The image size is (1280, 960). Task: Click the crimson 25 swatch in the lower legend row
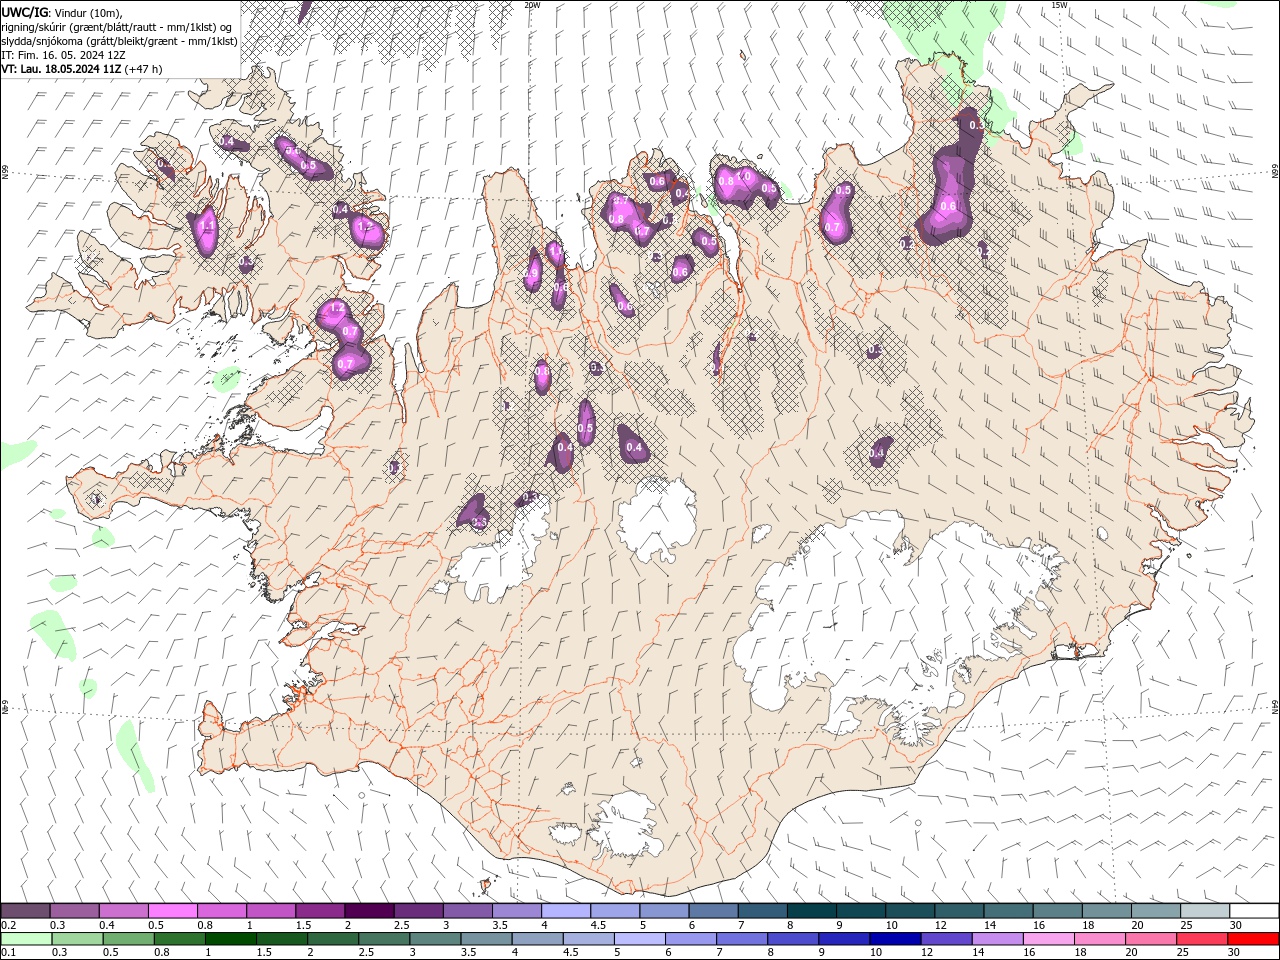(x=1201, y=939)
